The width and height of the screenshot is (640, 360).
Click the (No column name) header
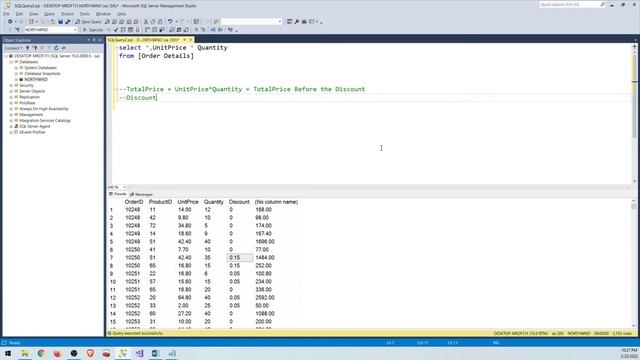(x=276, y=202)
